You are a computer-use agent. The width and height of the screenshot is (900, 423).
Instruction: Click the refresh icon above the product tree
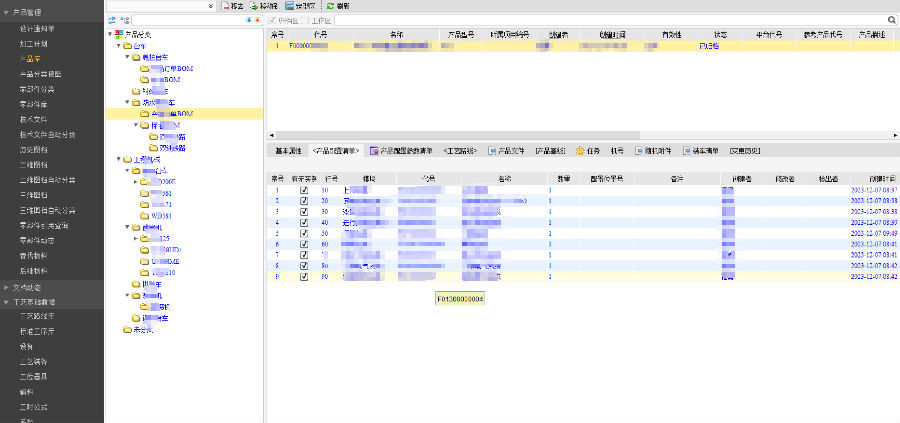[x=111, y=20]
